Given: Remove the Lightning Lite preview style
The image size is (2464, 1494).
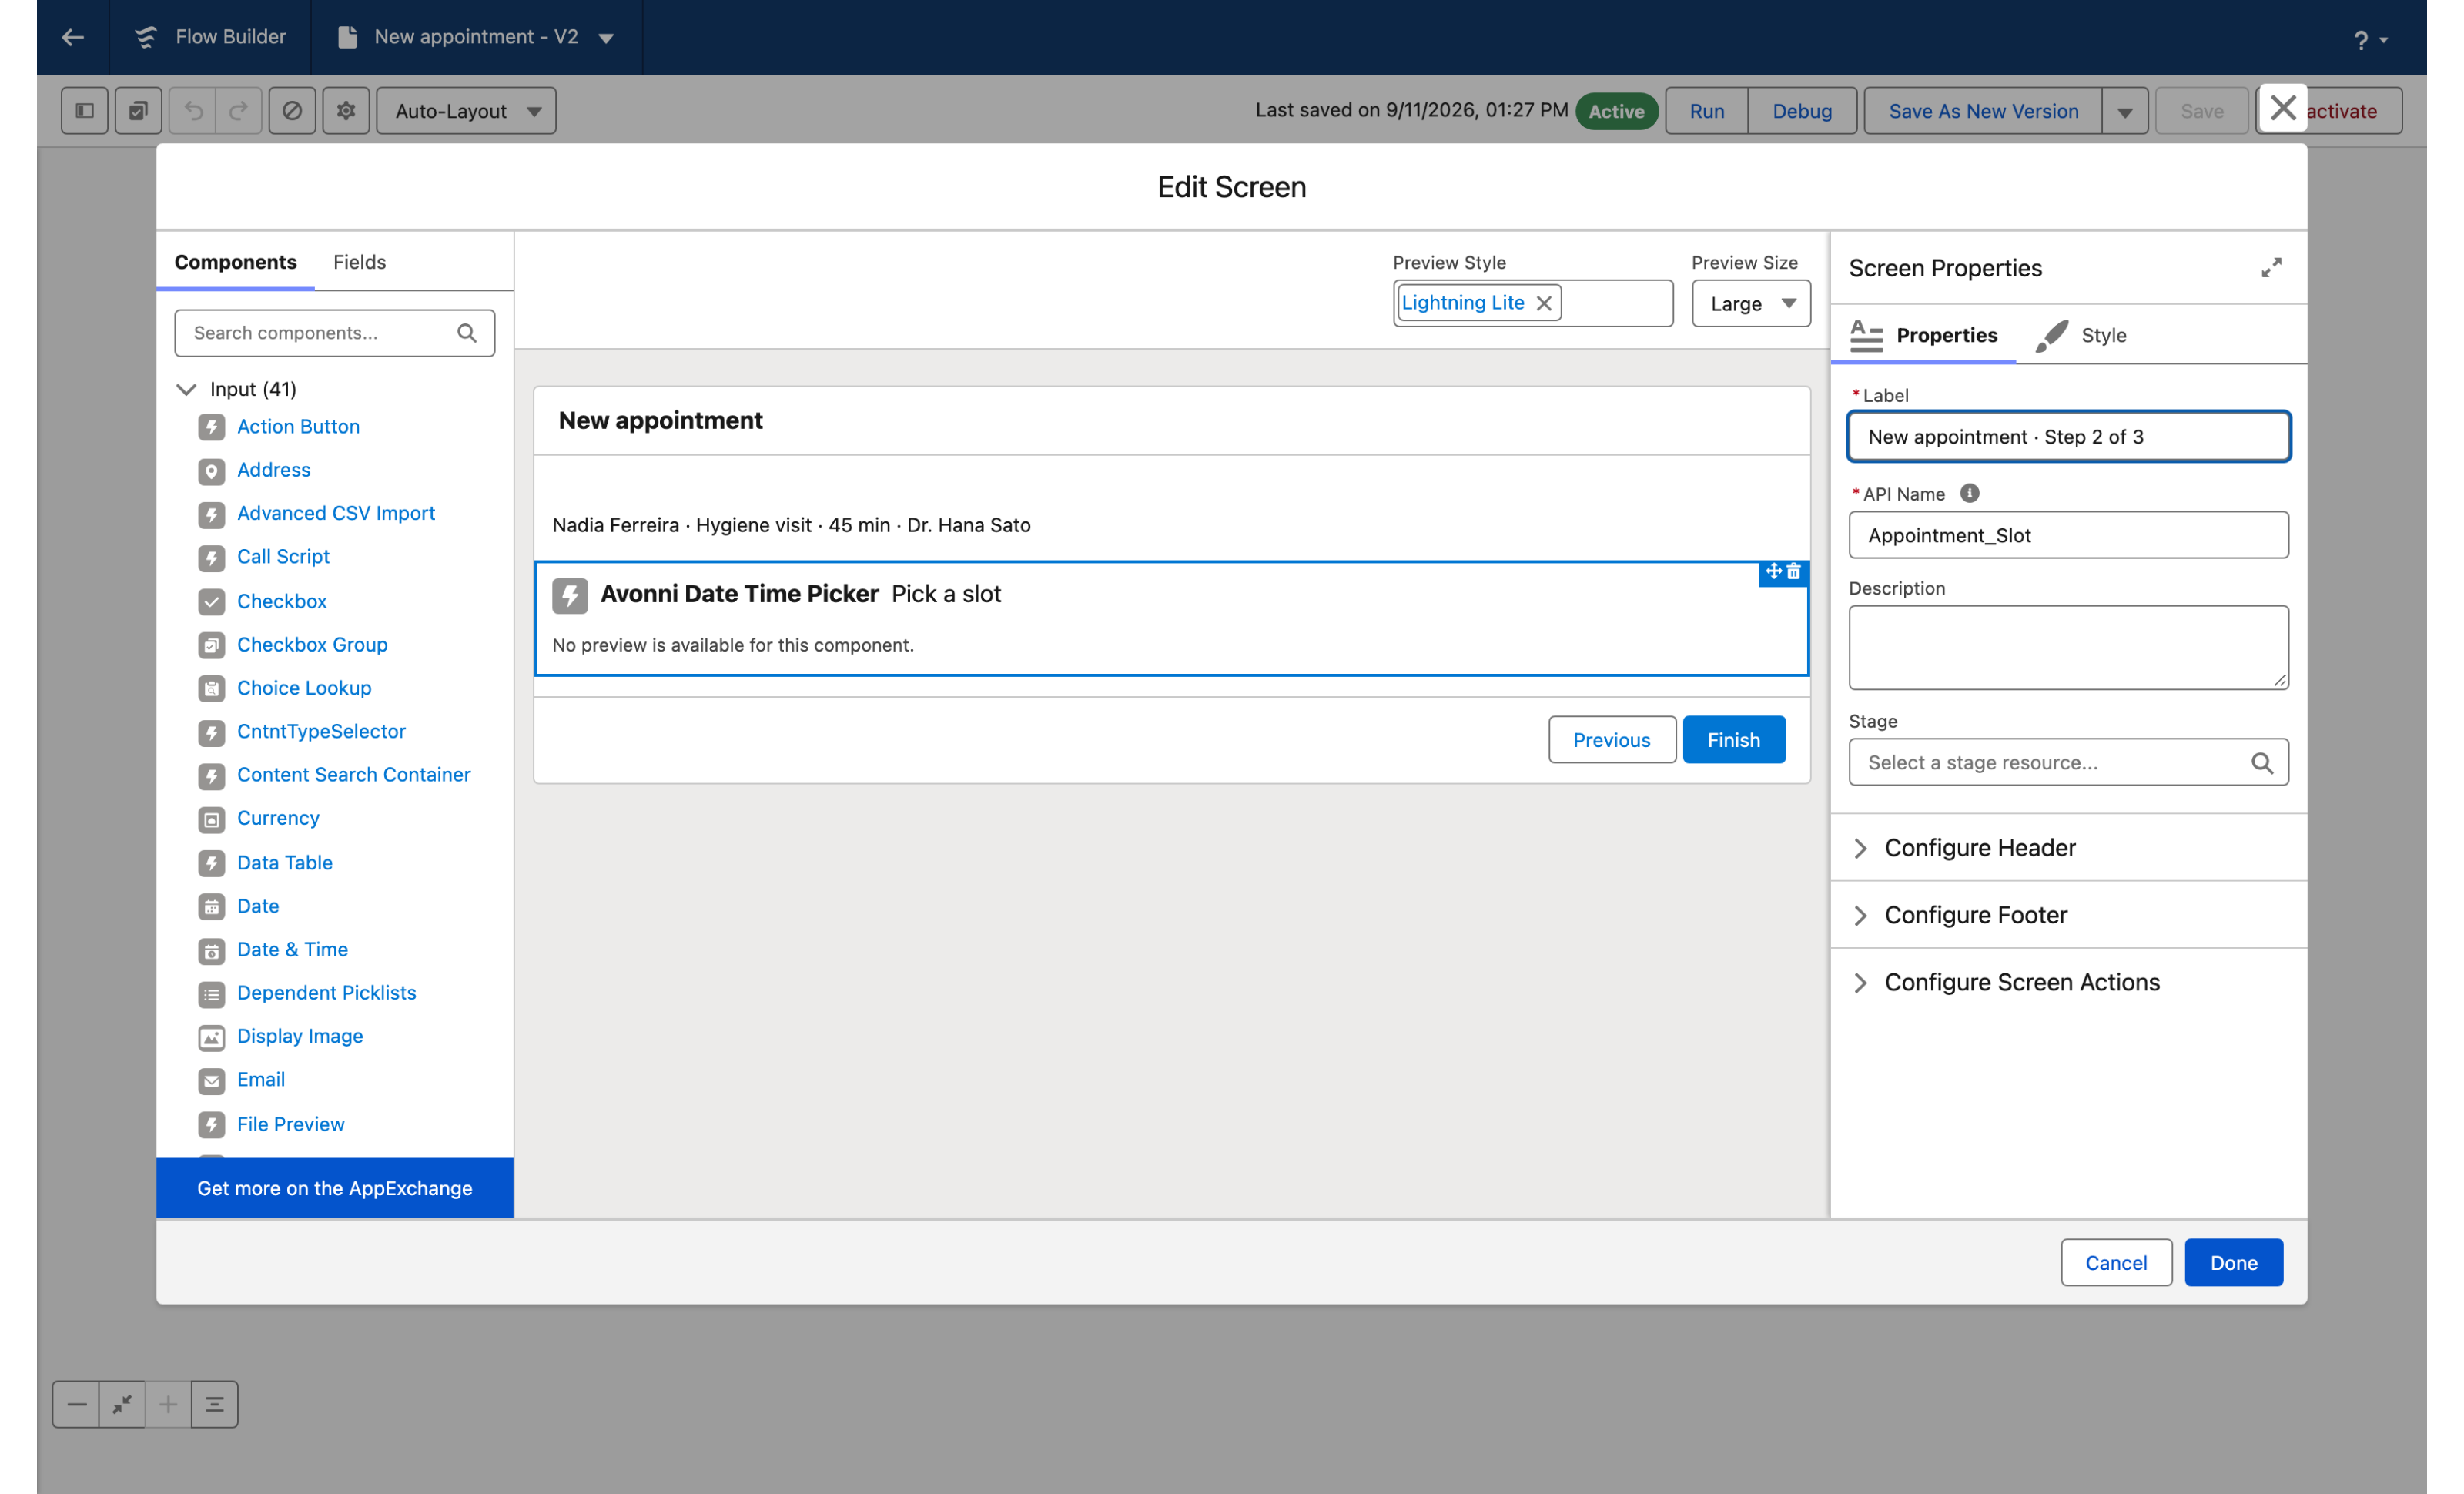Looking at the screenshot, I should [1543, 303].
